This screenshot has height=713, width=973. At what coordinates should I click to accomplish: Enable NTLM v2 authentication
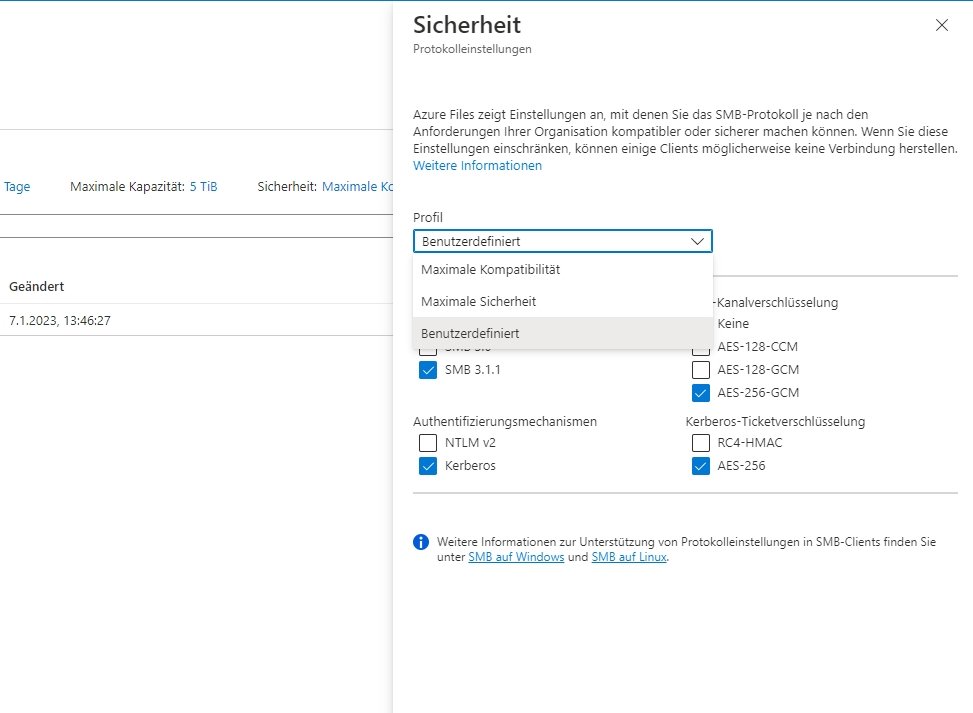tap(427, 442)
